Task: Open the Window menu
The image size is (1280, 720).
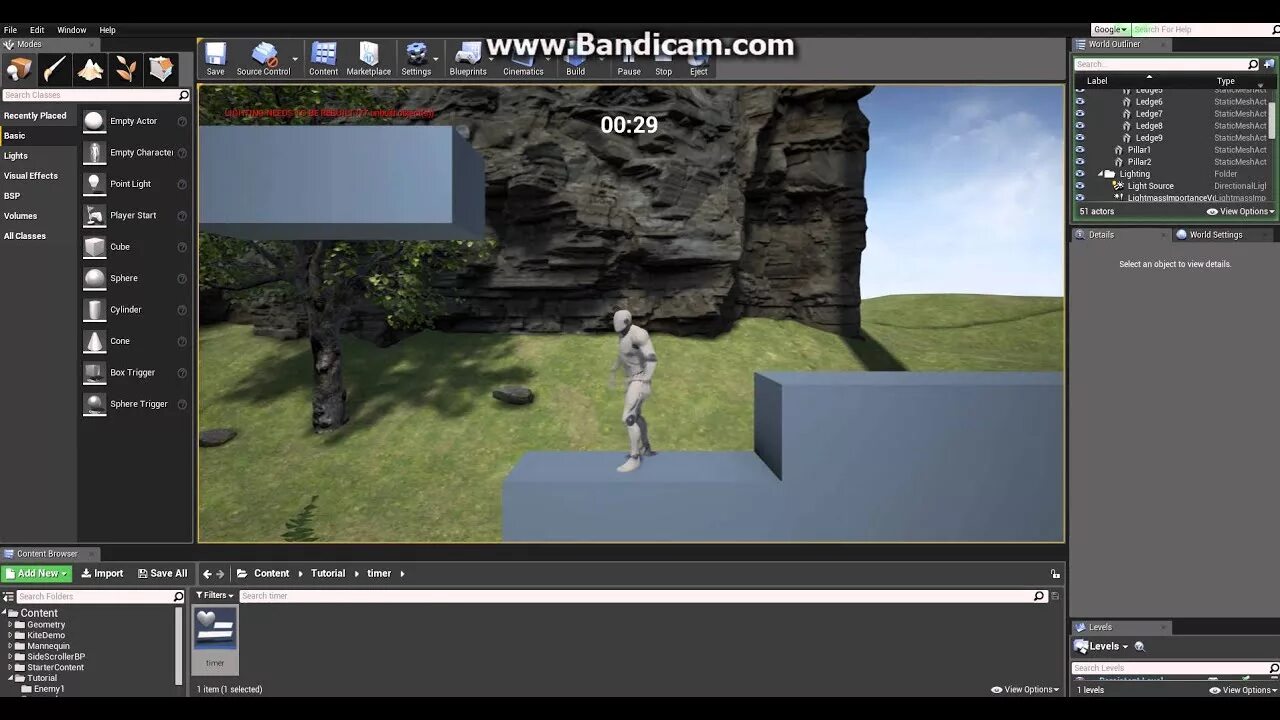Action: (x=72, y=30)
